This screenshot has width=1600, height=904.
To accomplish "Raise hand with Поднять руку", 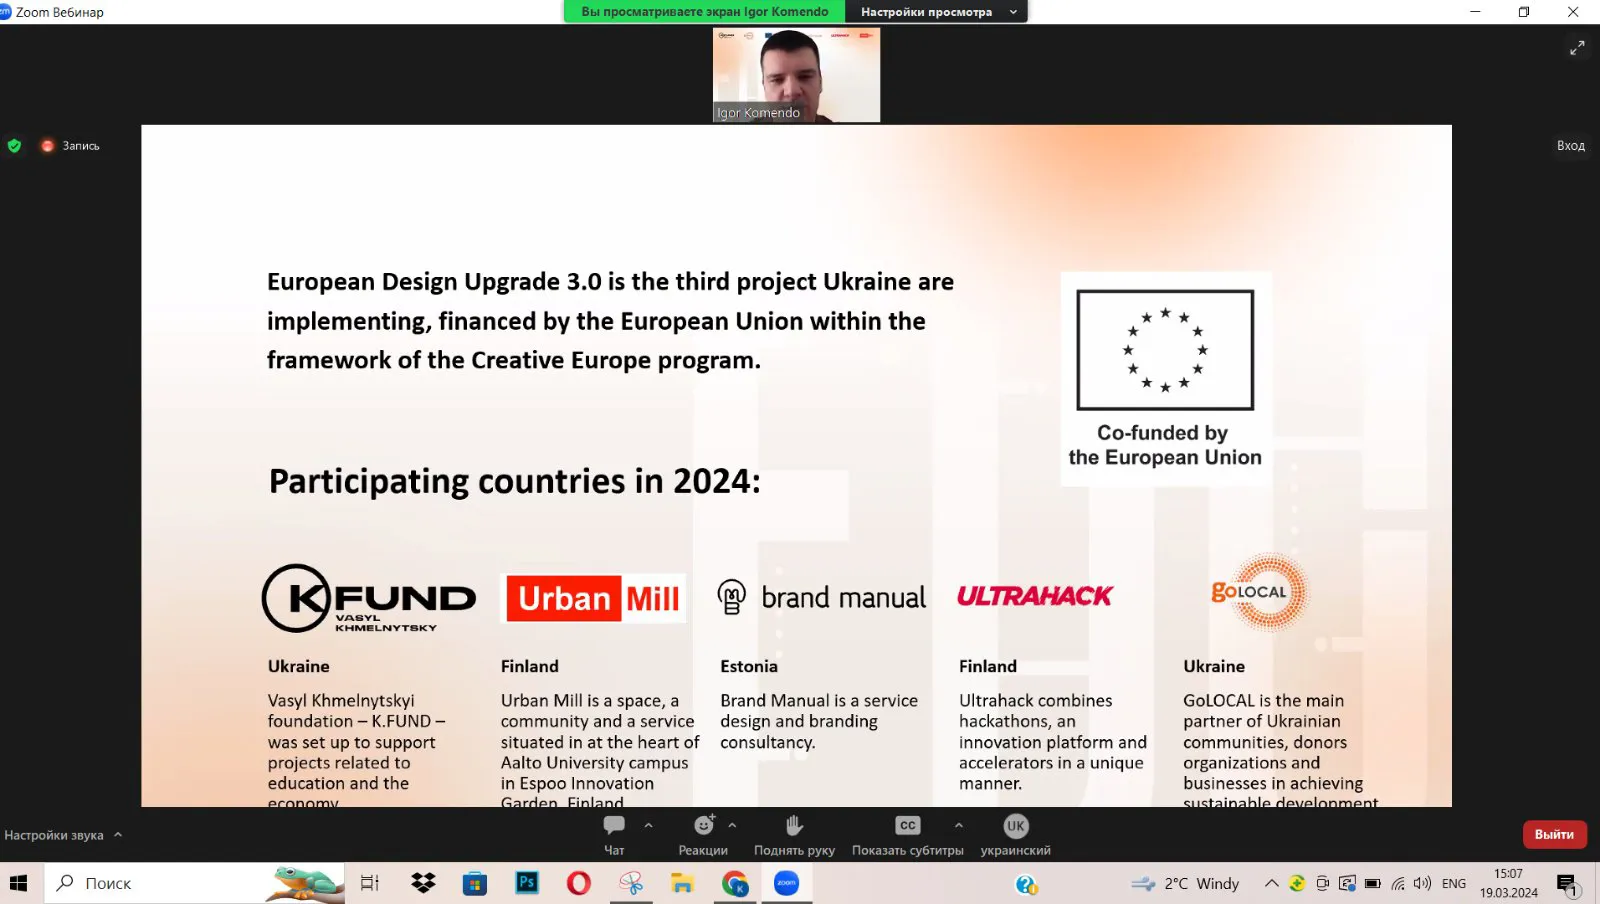I will tap(794, 834).
